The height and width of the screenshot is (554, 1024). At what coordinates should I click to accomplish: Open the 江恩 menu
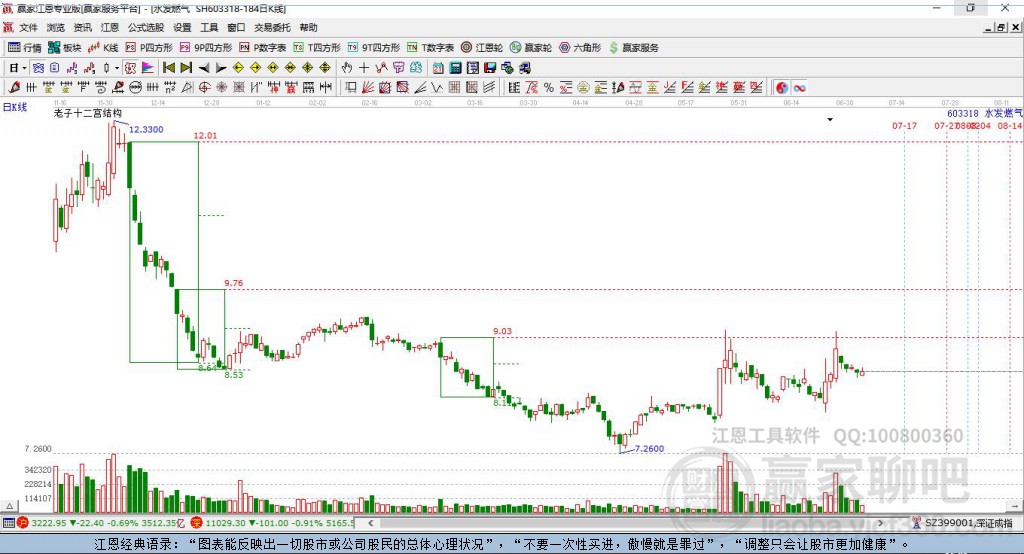click(x=110, y=27)
